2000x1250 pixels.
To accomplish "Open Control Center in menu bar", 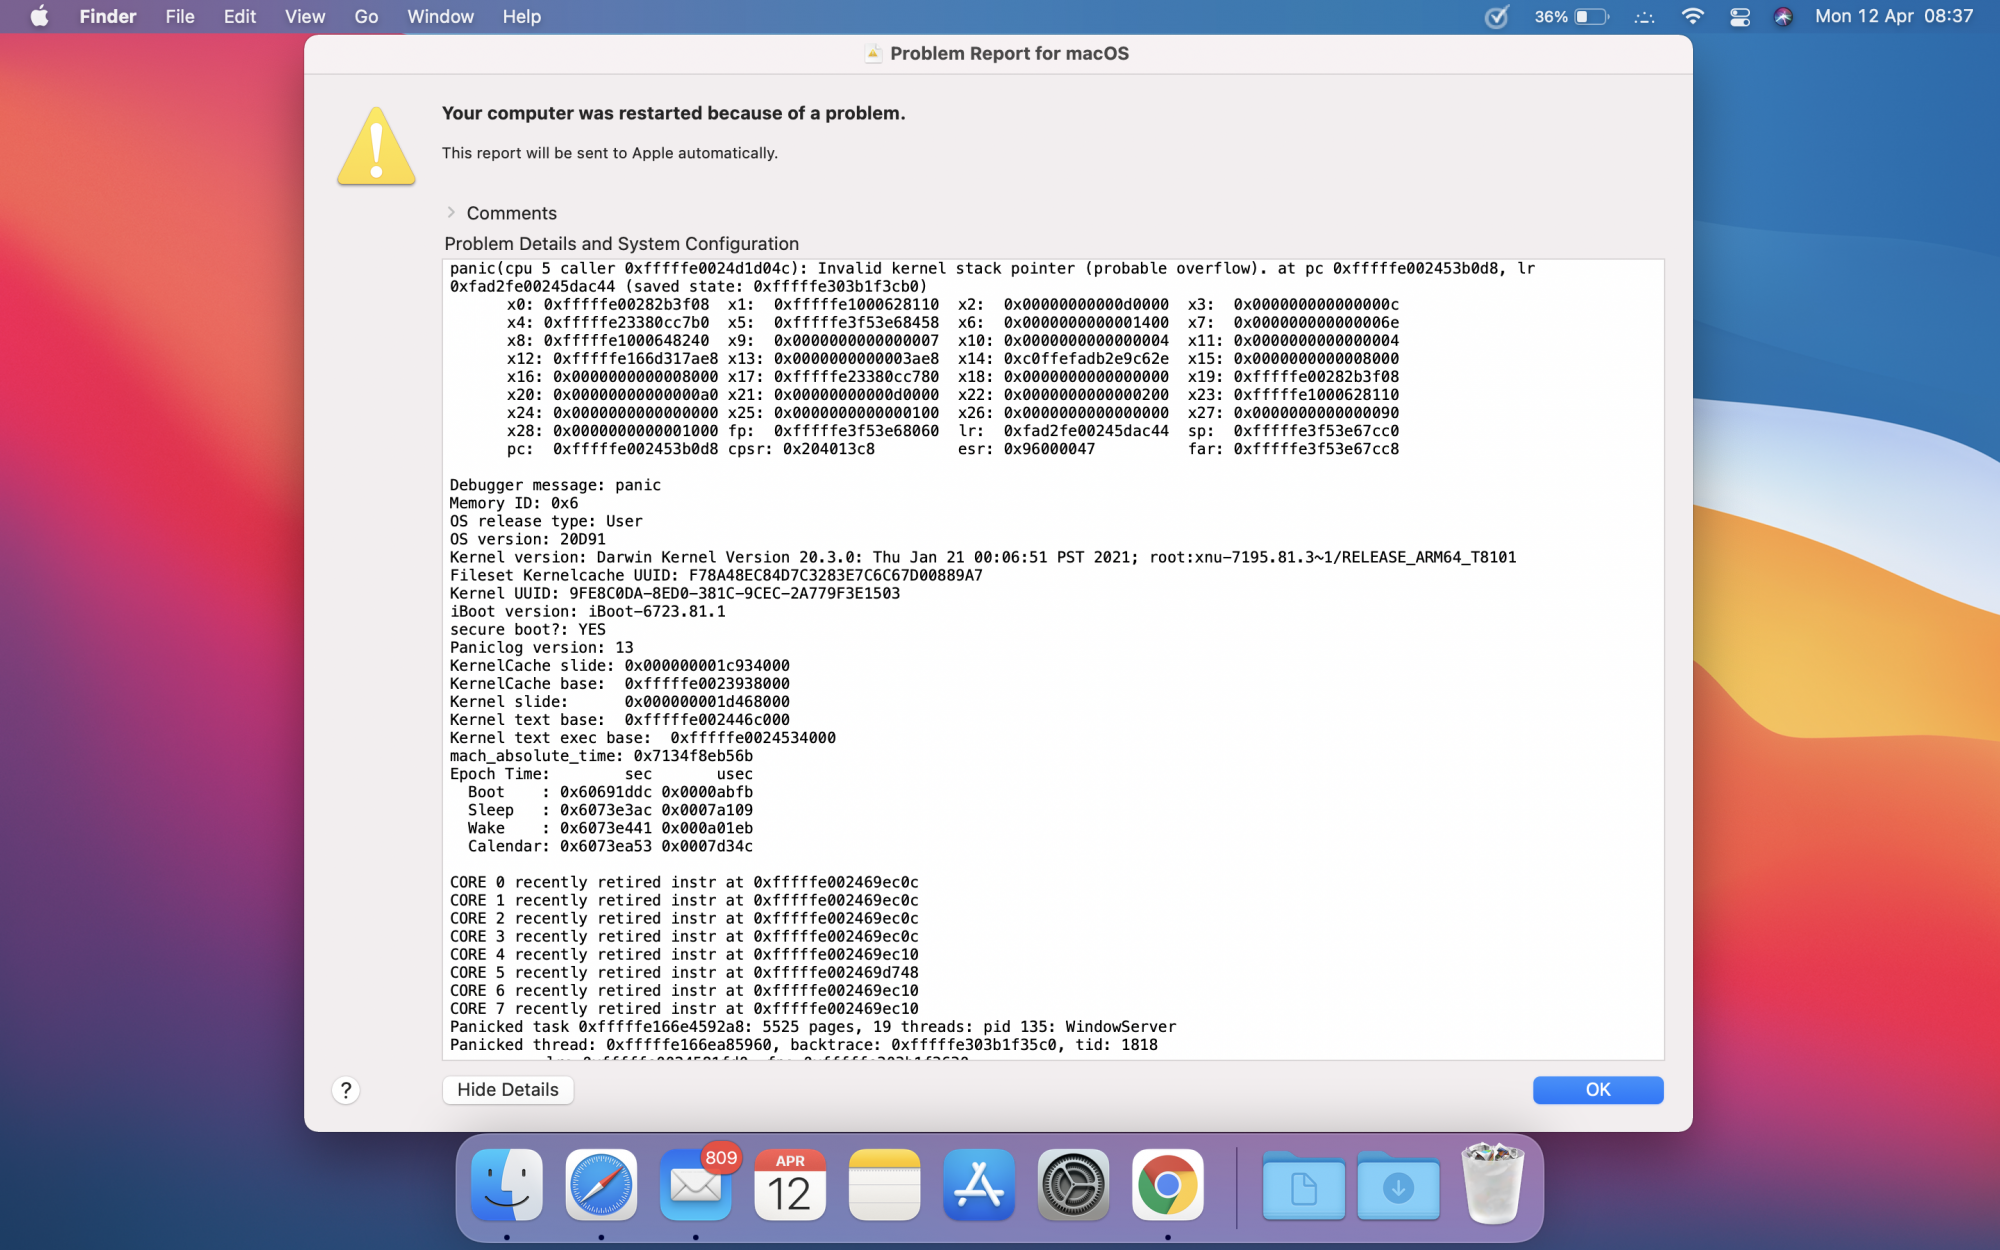I will (1740, 17).
